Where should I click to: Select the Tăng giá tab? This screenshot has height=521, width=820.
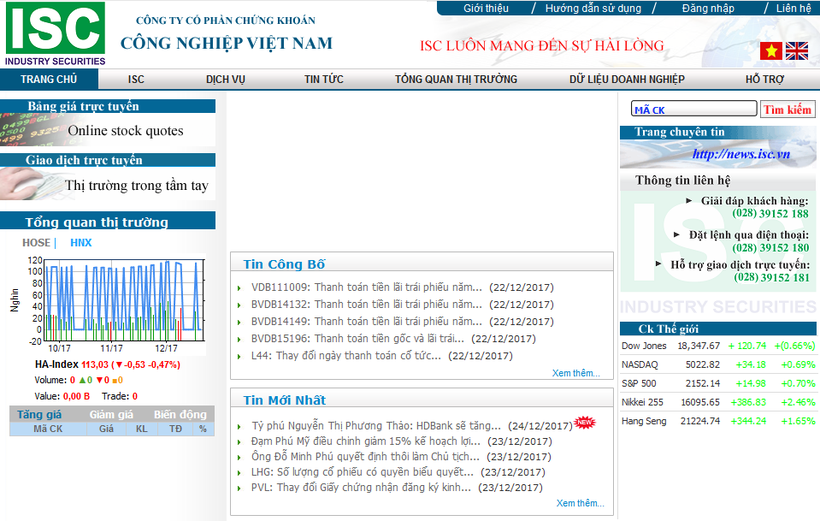40,414
